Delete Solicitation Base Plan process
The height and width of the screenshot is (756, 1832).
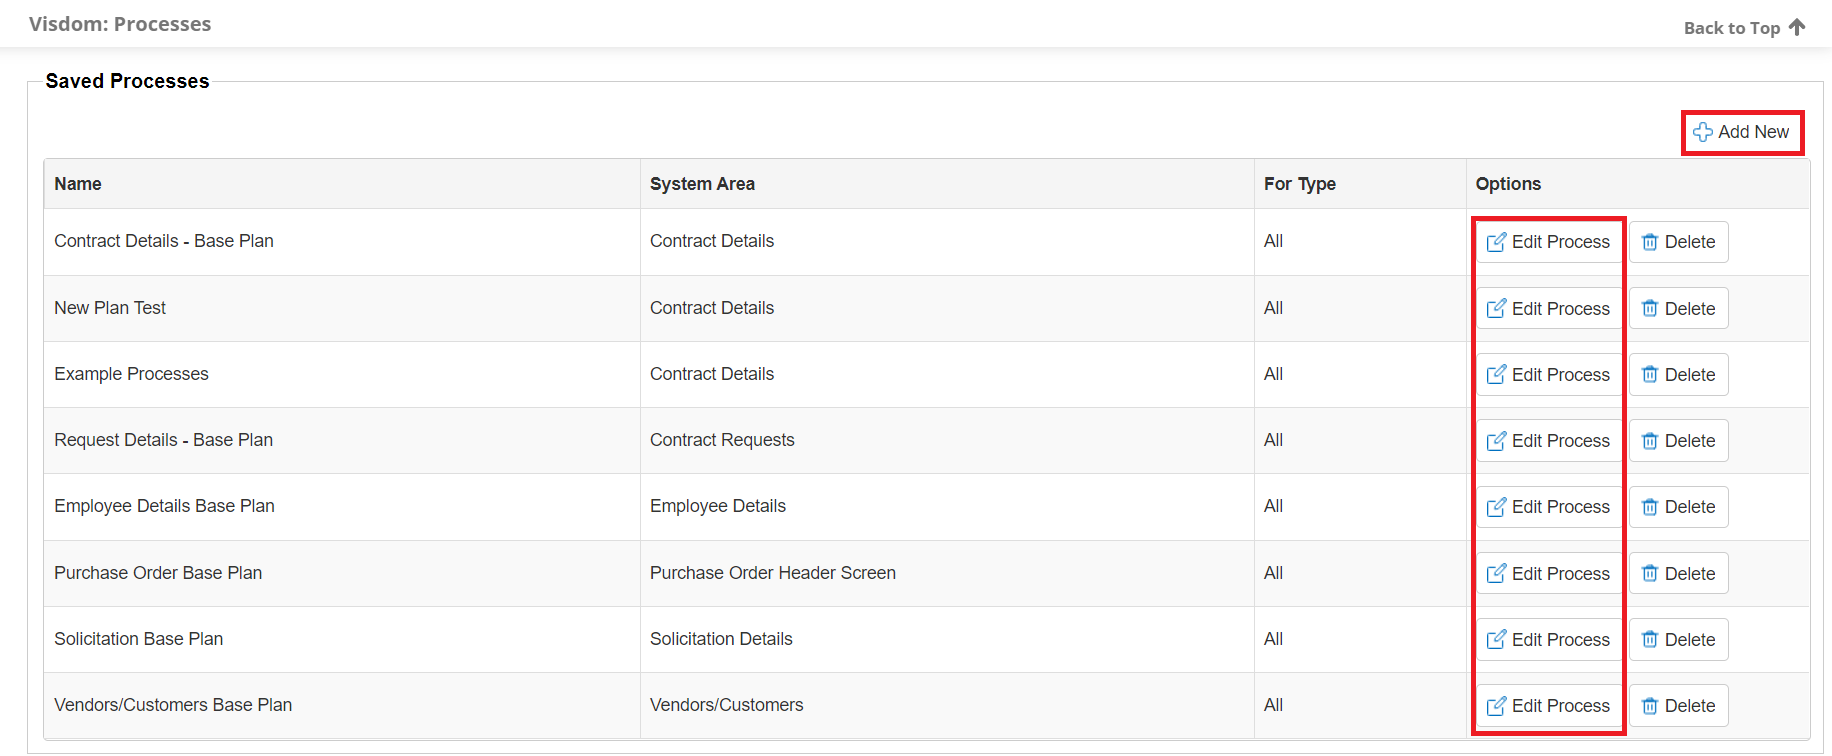(x=1679, y=640)
